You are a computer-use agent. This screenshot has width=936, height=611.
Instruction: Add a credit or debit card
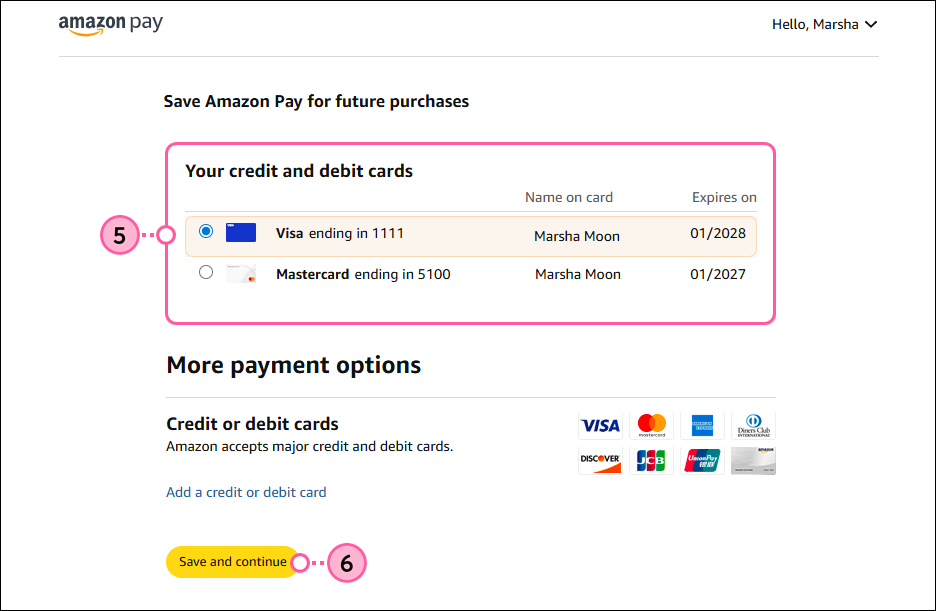(x=246, y=492)
